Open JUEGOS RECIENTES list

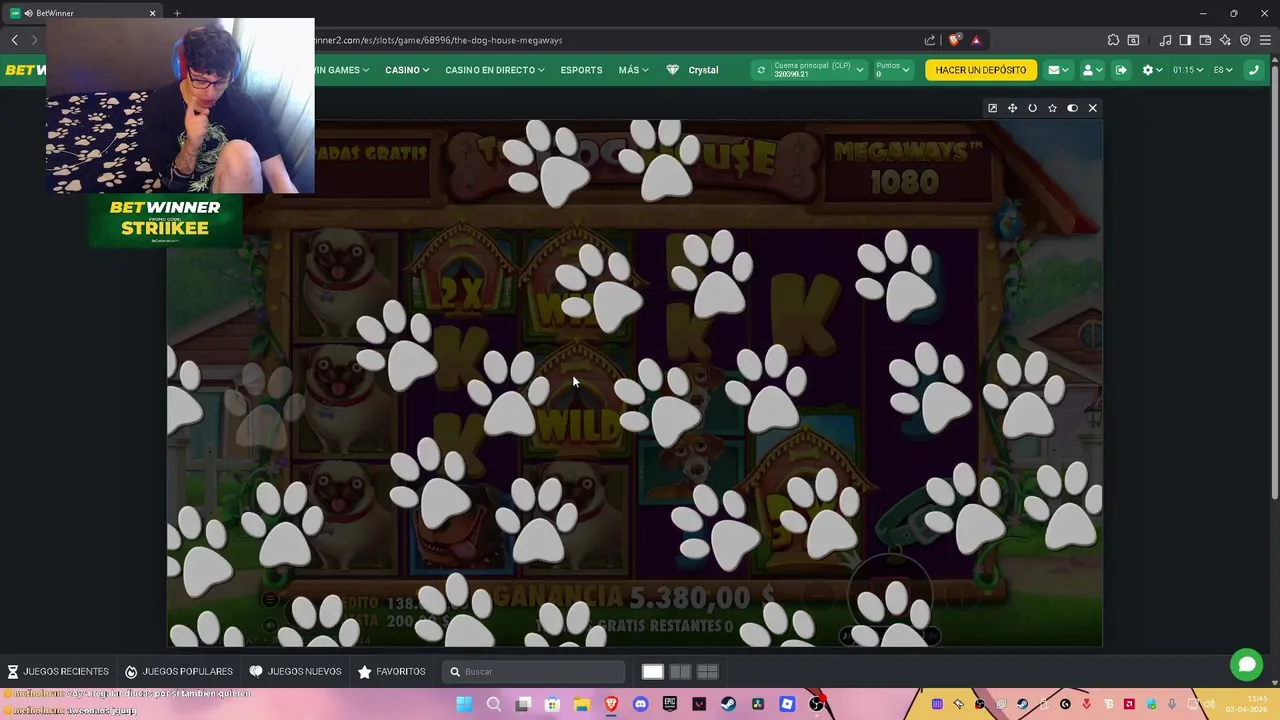point(58,671)
